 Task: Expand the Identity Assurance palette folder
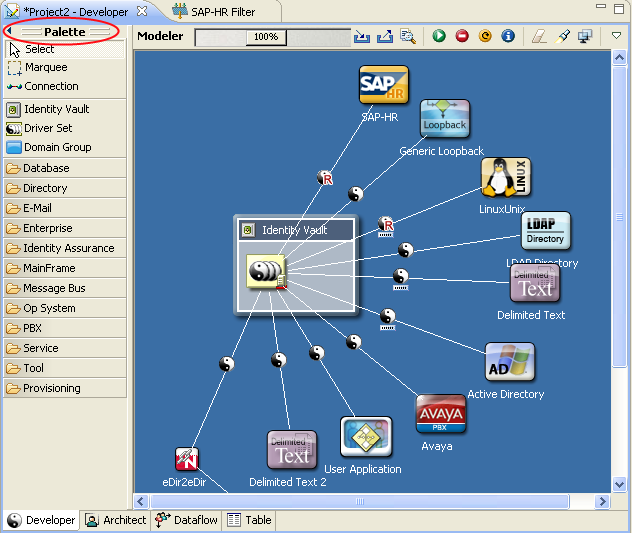[65, 248]
